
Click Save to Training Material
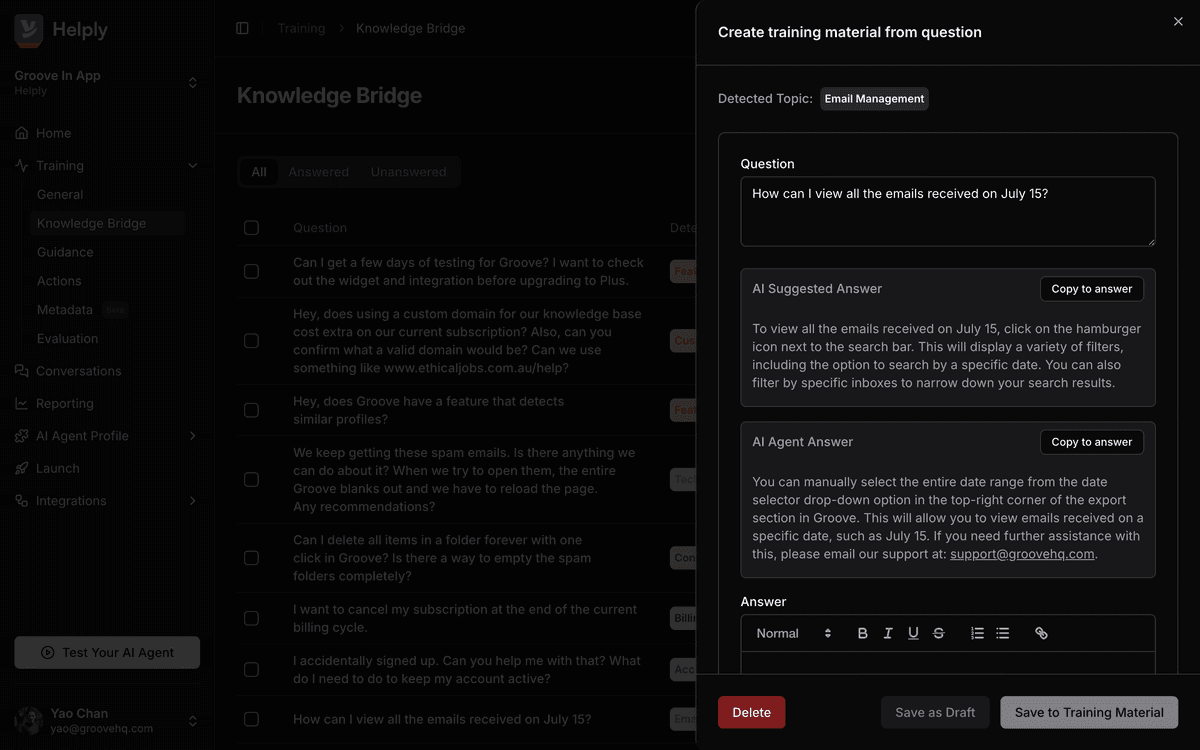(1089, 713)
